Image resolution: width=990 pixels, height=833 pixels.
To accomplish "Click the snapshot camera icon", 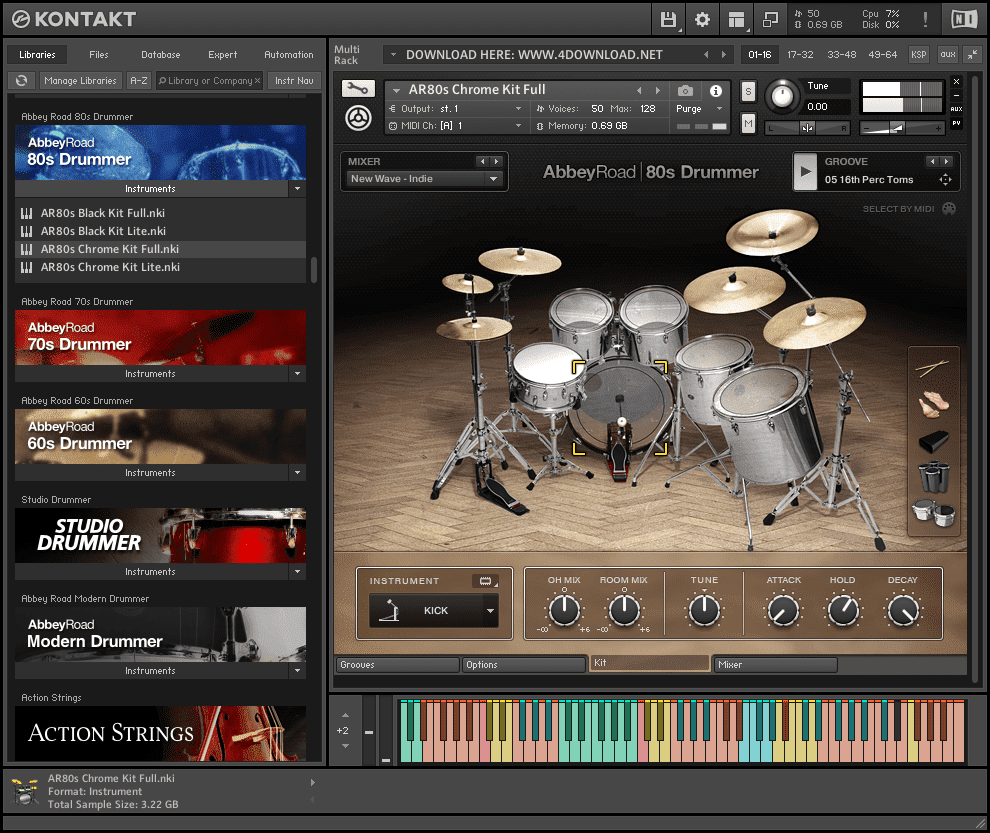I will tap(685, 90).
